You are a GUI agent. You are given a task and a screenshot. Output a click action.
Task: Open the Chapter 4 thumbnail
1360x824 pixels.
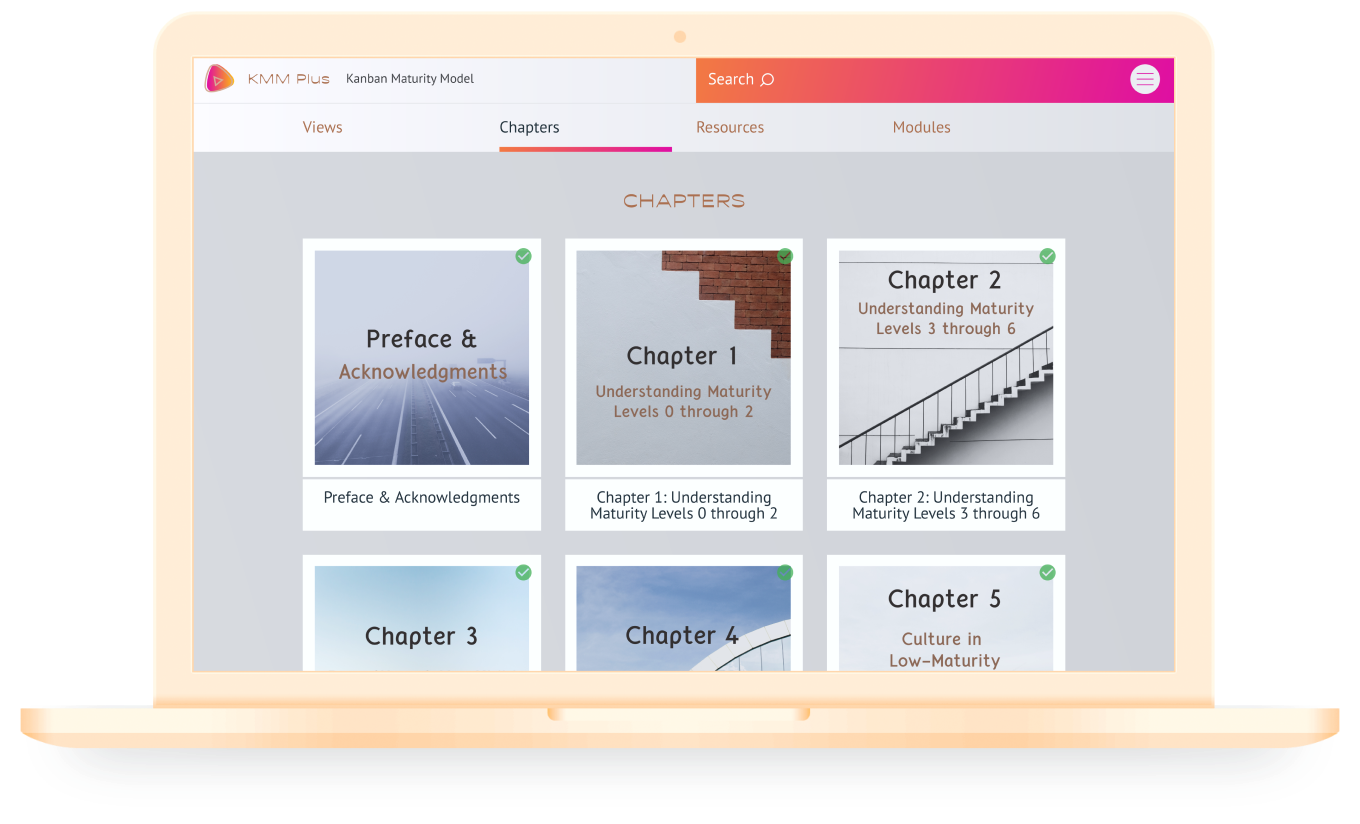click(684, 618)
